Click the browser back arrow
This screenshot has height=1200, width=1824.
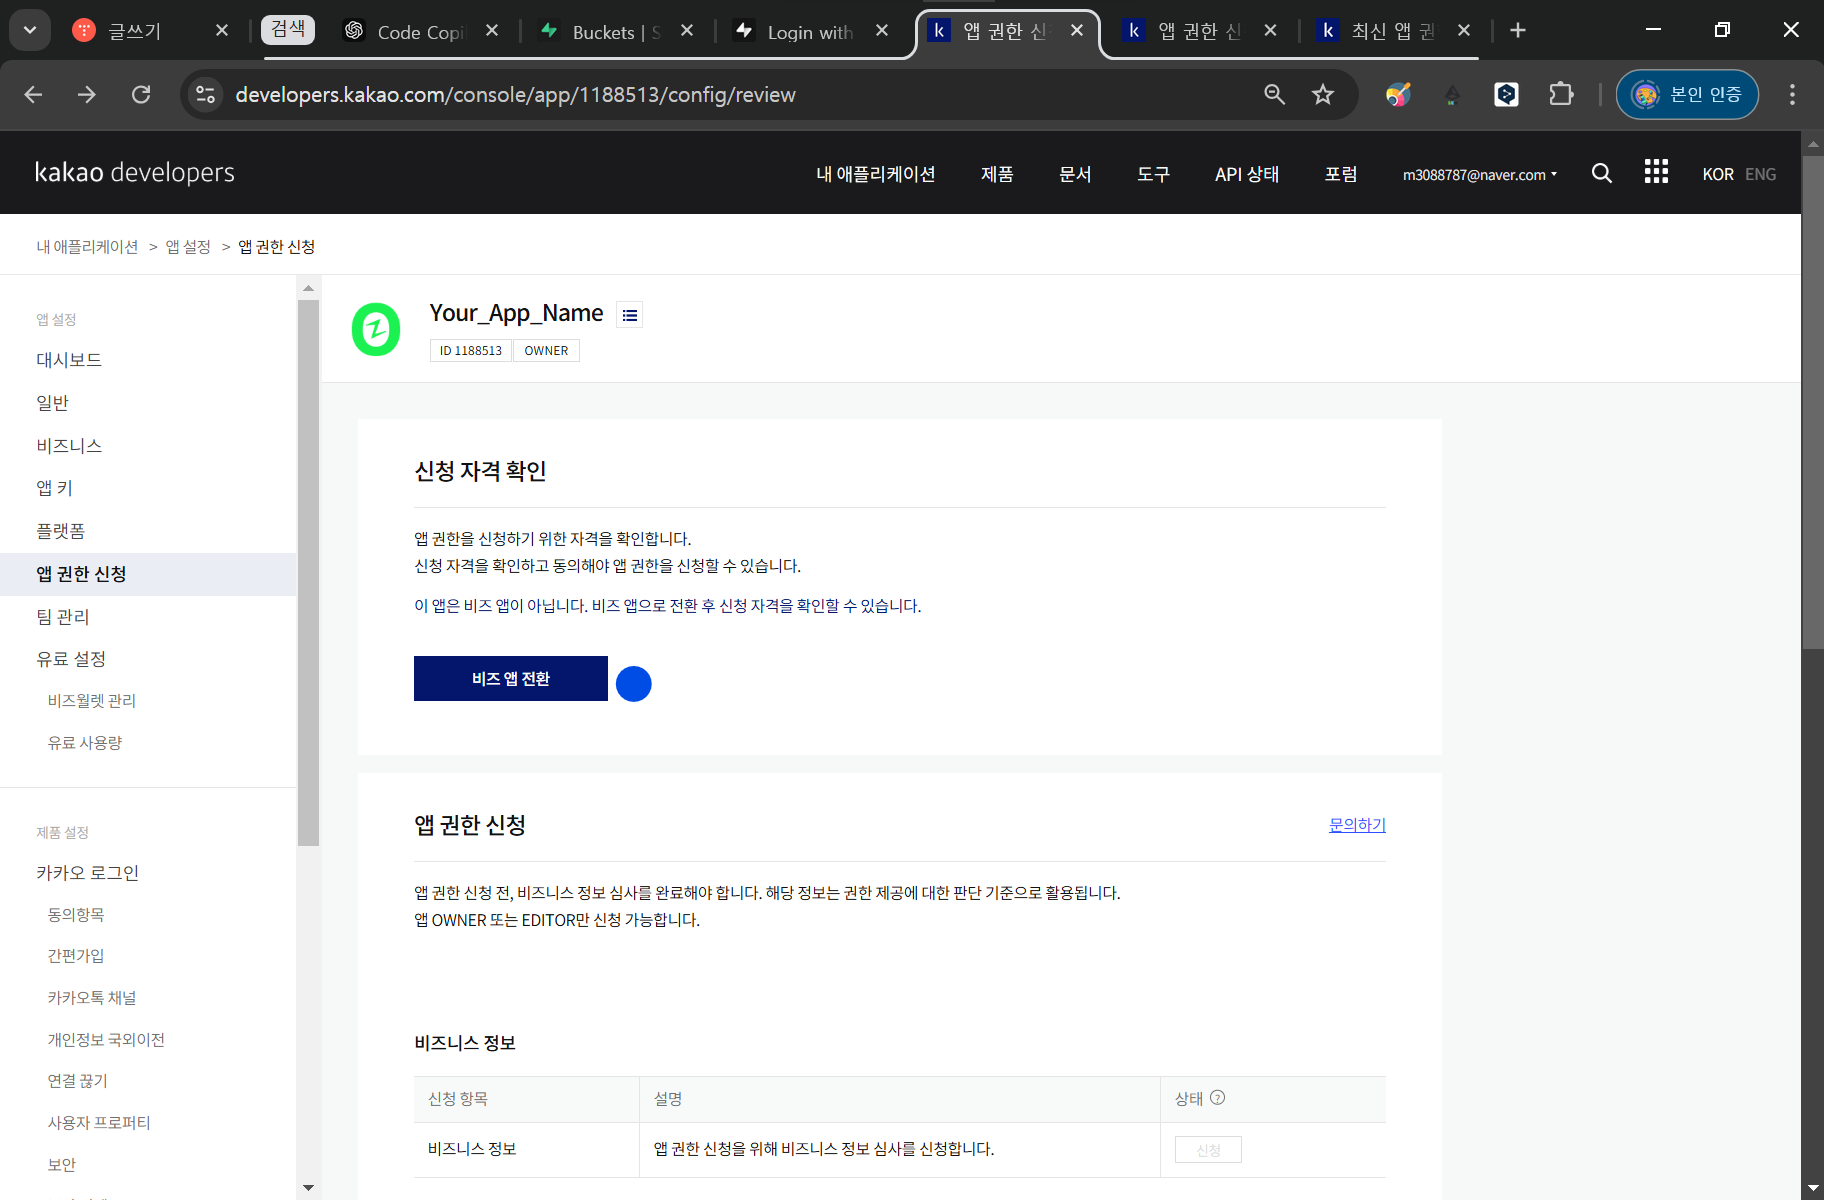pos(33,94)
